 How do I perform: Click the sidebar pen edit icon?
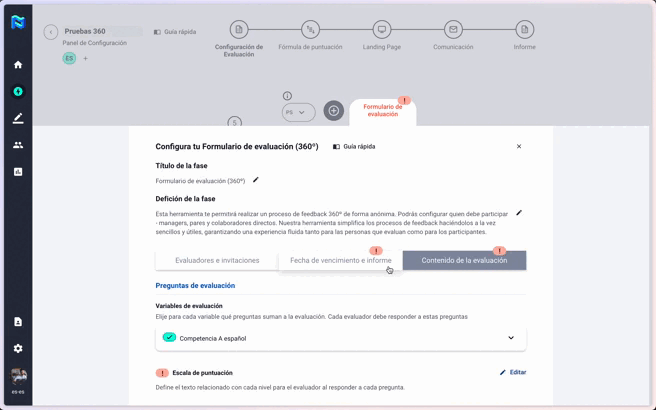(17, 118)
